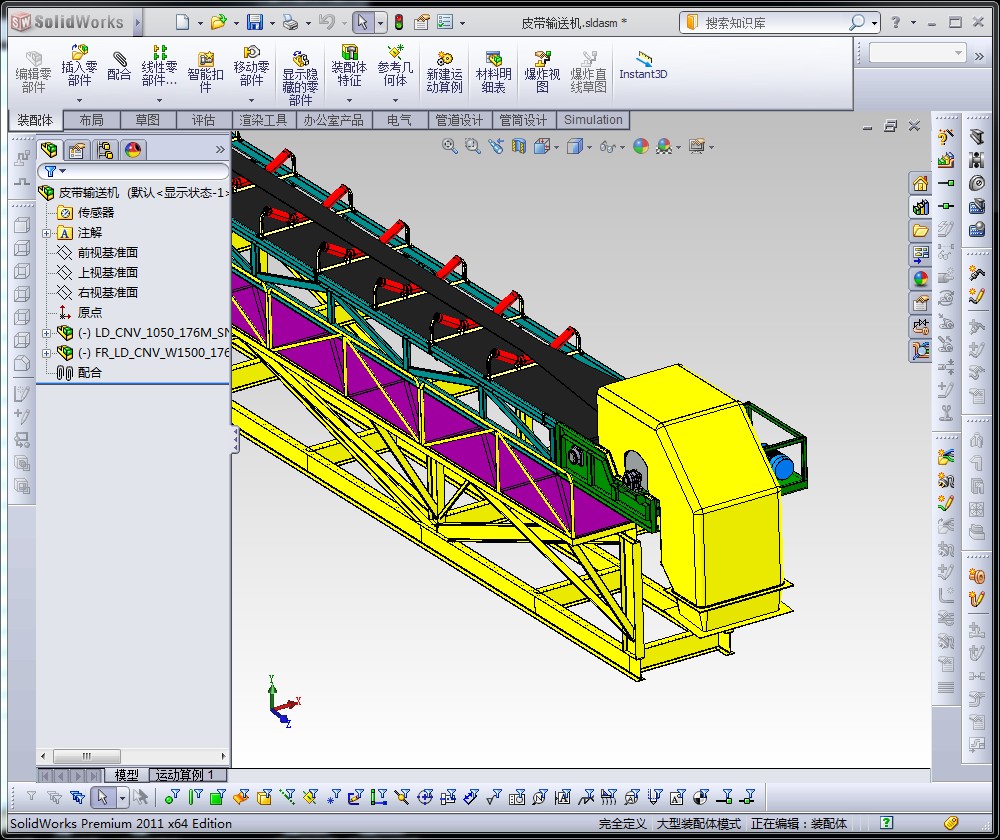The width and height of the screenshot is (1000, 840).
Task: Open the Simulation tab
Action: tap(593, 120)
